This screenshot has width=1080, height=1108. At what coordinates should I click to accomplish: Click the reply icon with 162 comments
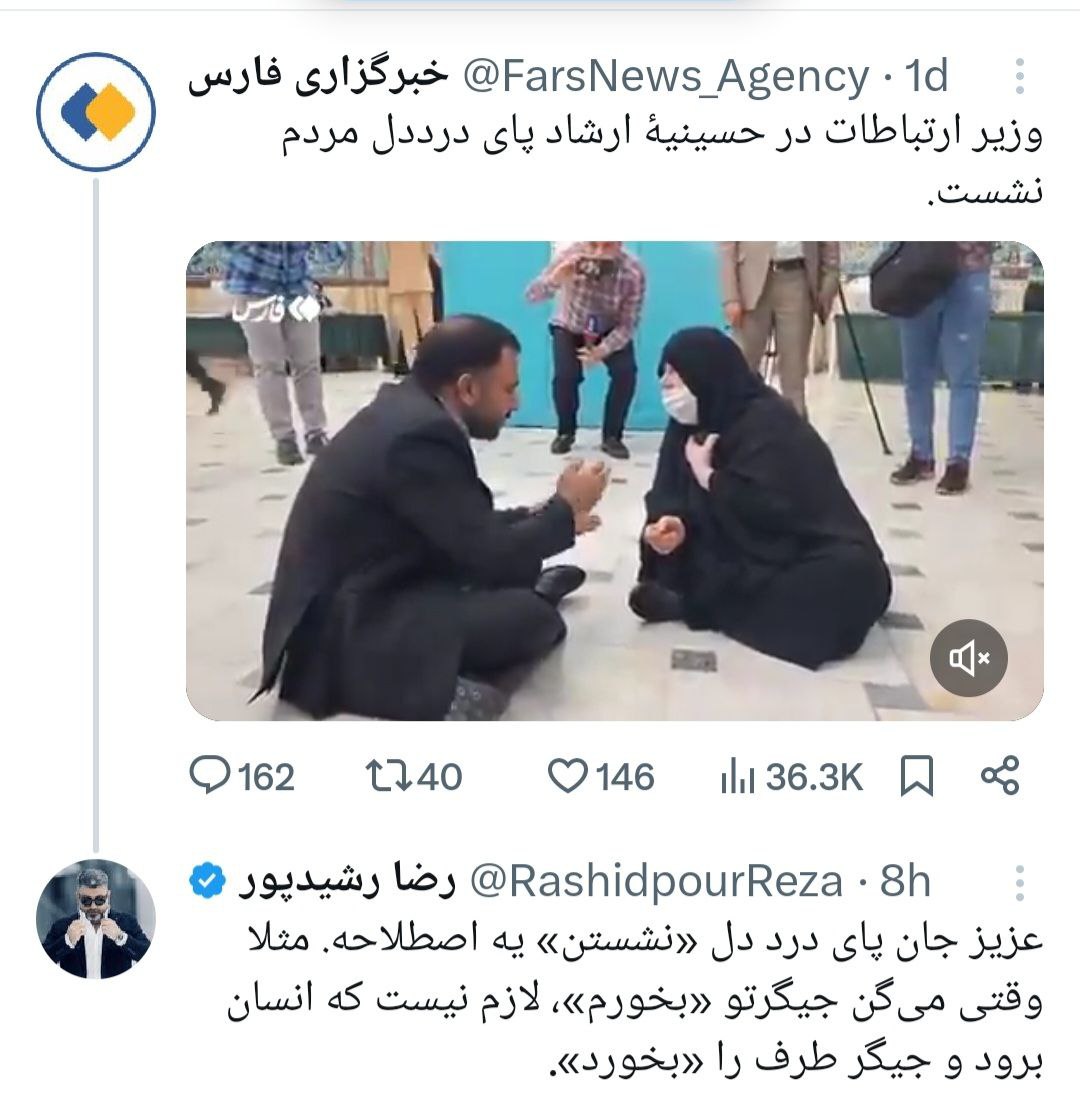[x=210, y=776]
